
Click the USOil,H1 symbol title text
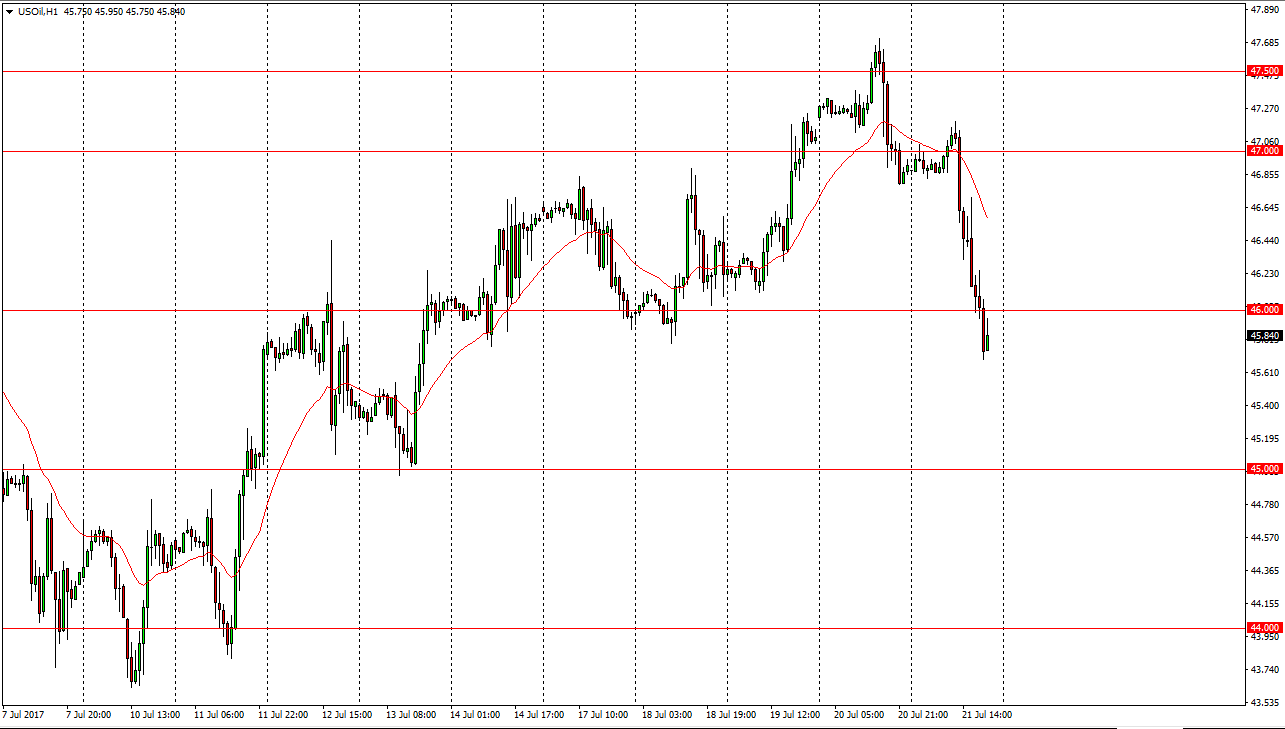(45, 12)
